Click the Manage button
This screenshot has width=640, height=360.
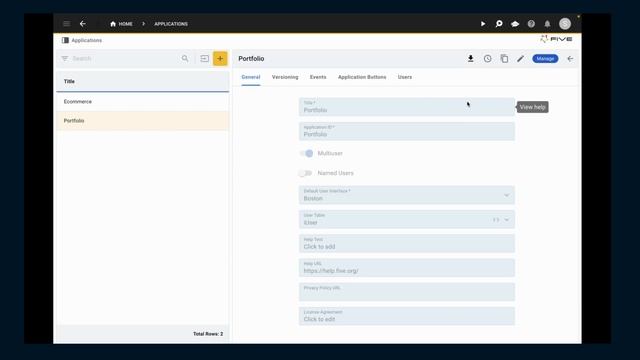545,58
